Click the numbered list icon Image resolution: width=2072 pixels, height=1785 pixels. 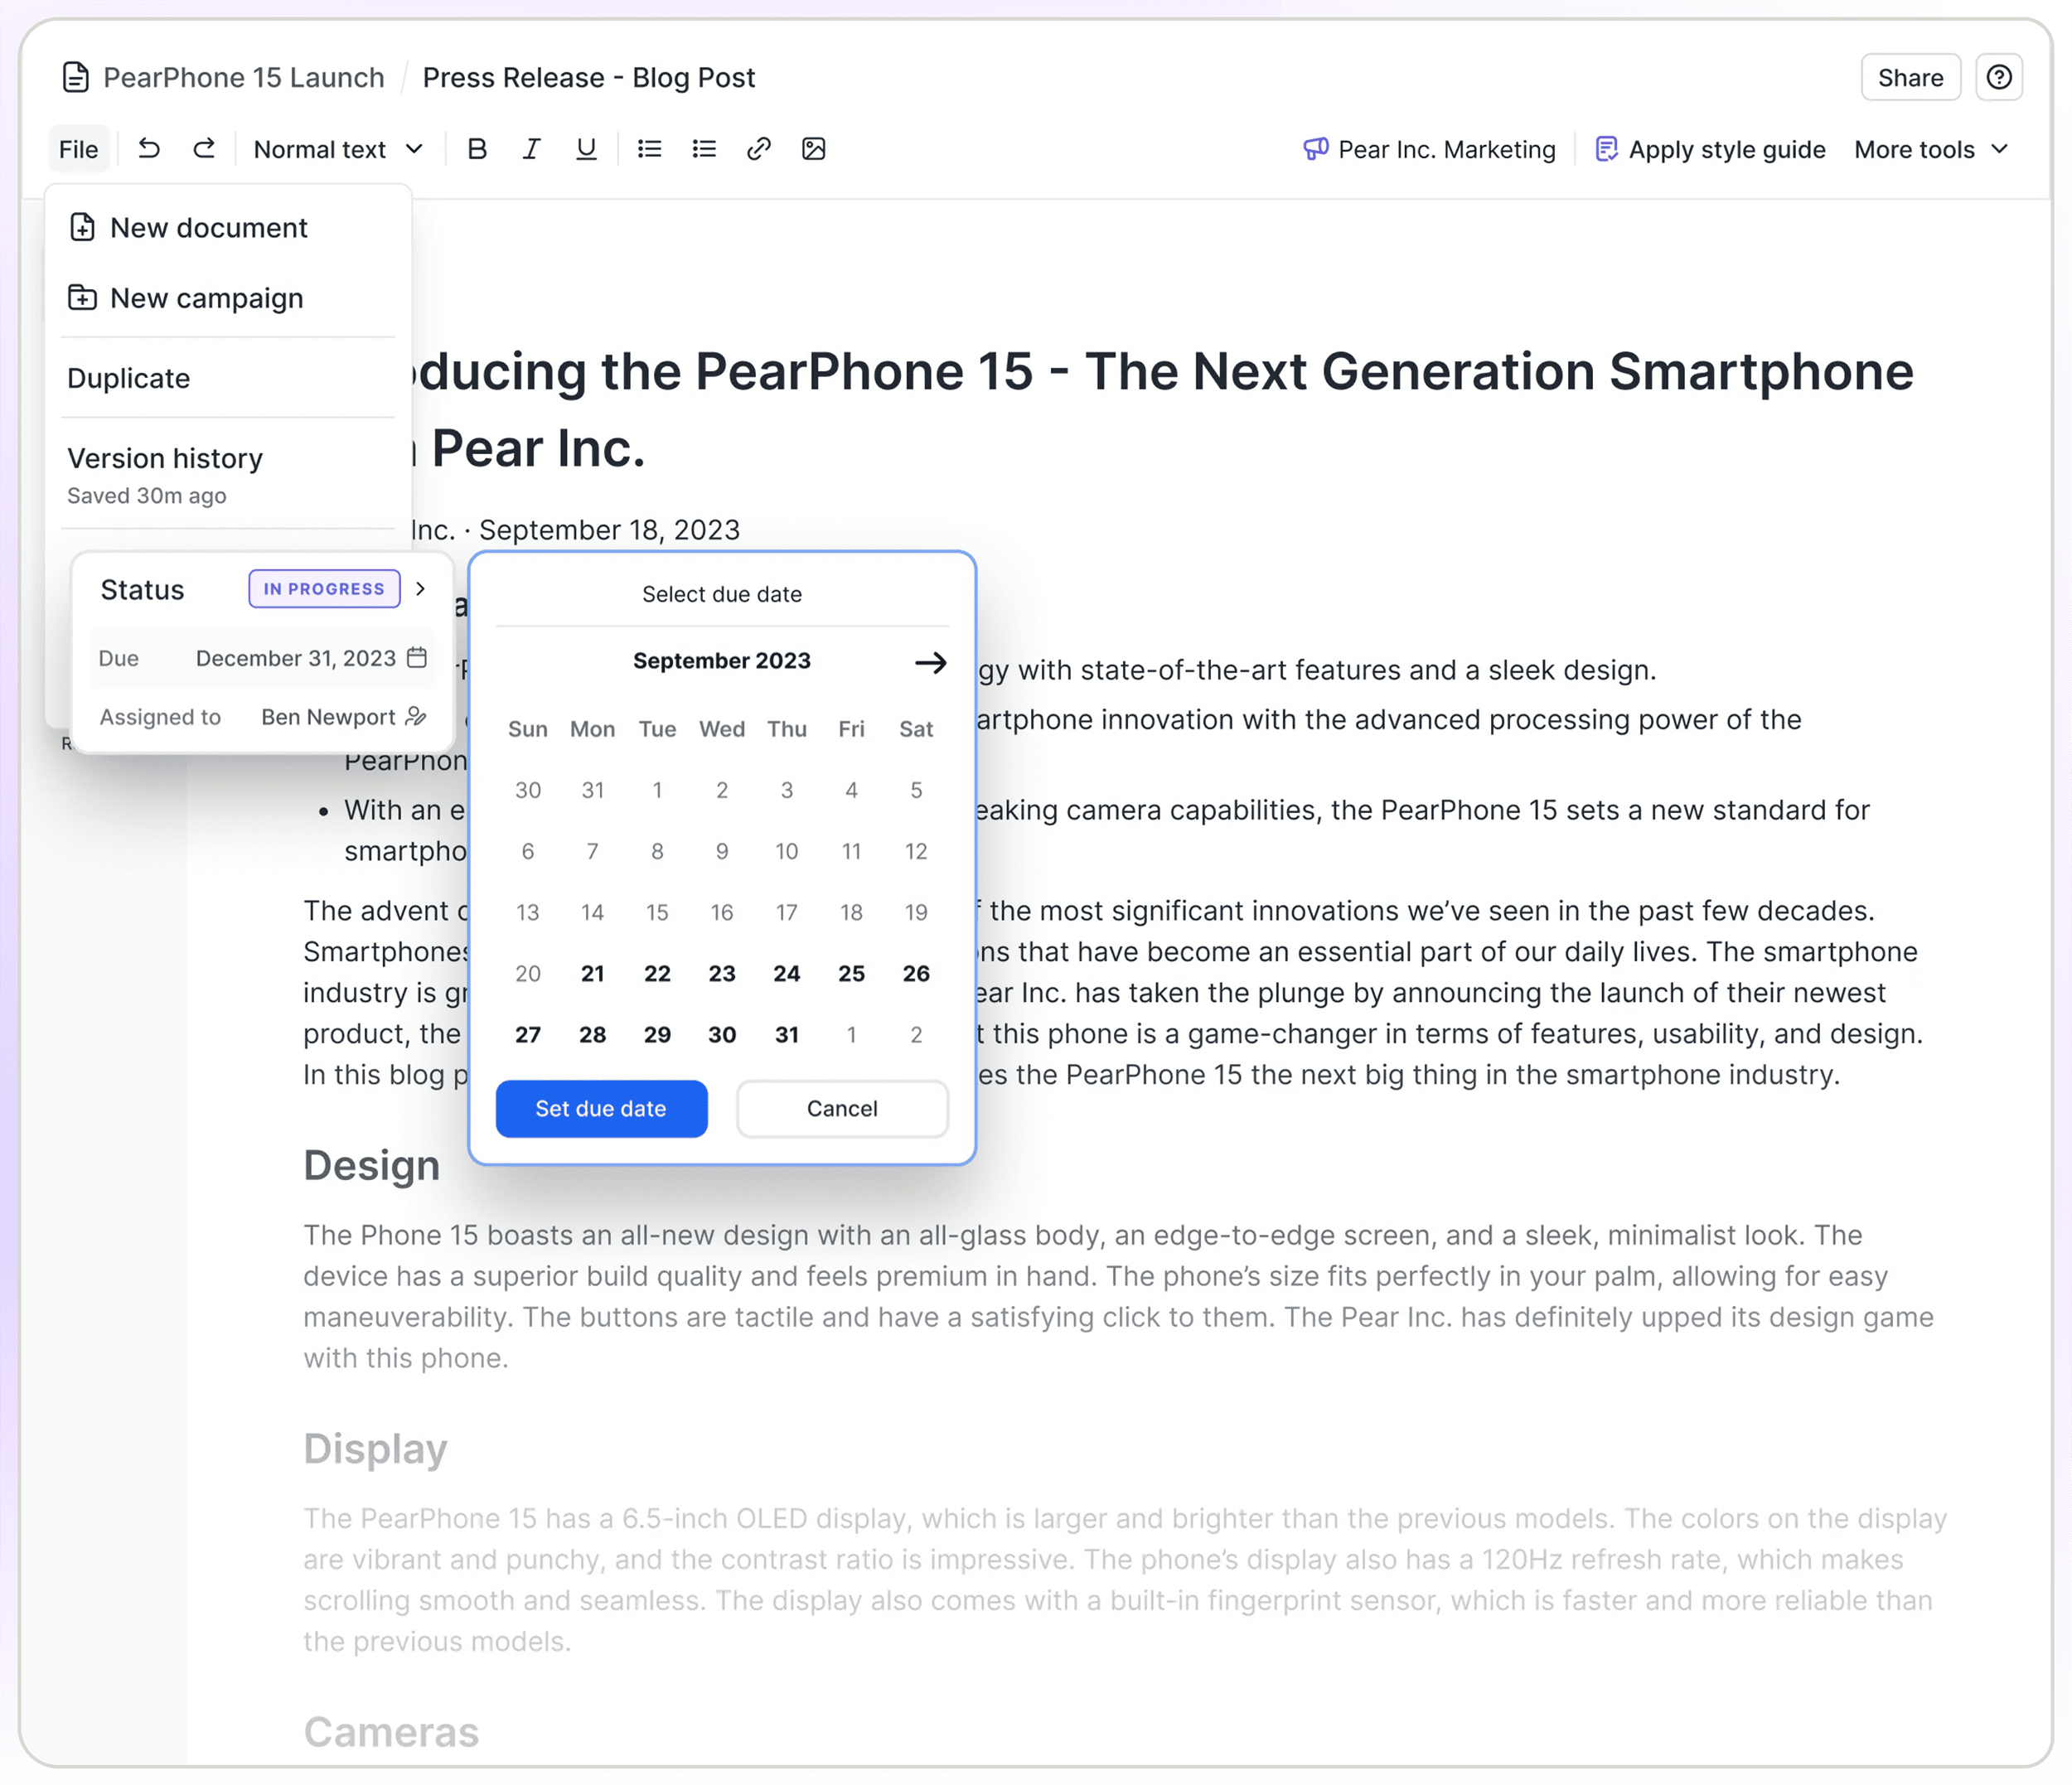point(701,148)
